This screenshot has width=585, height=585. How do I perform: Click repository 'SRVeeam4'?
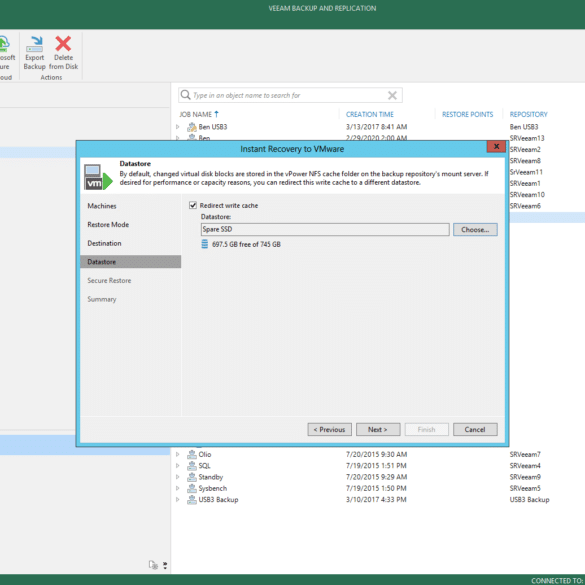tap(525, 466)
